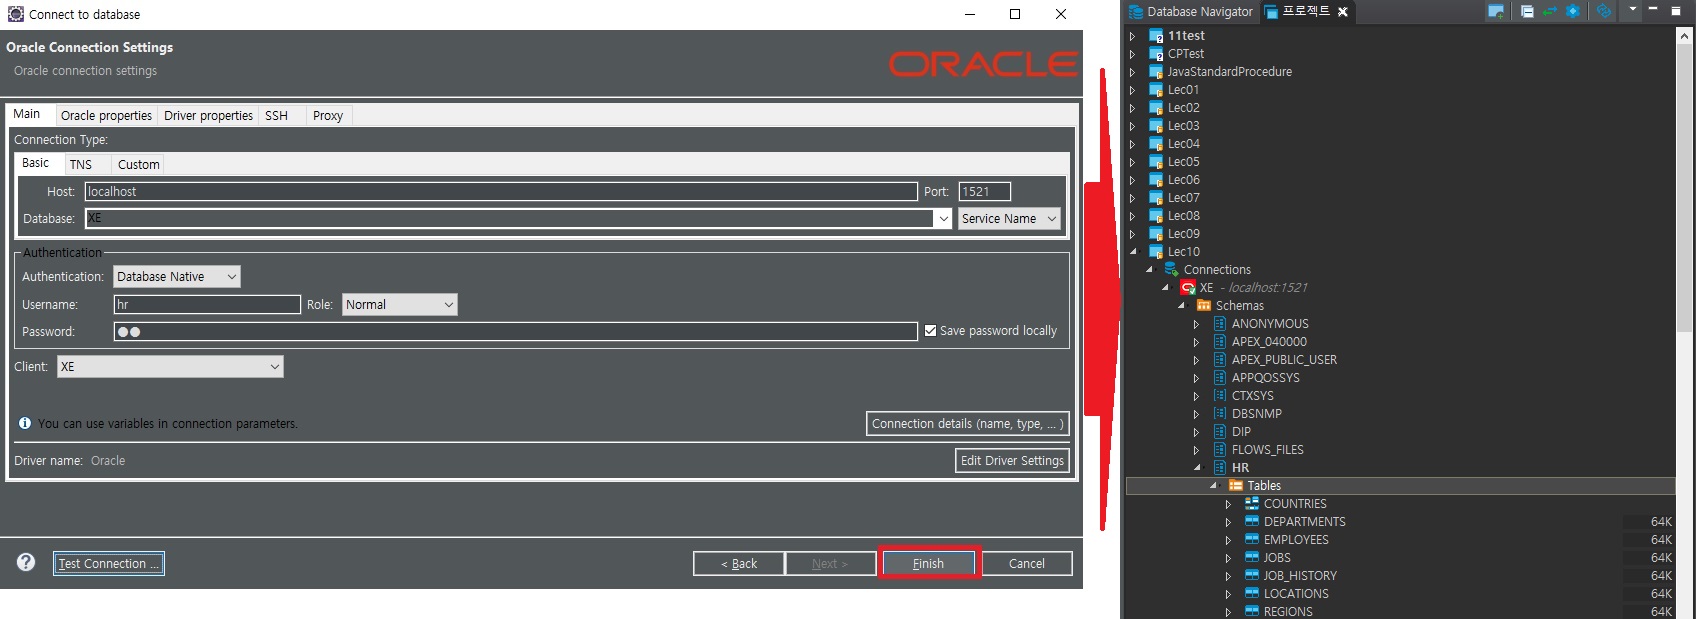Switch to Database Navigator tab
The width and height of the screenshot is (1696, 619).
point(1191,12)
